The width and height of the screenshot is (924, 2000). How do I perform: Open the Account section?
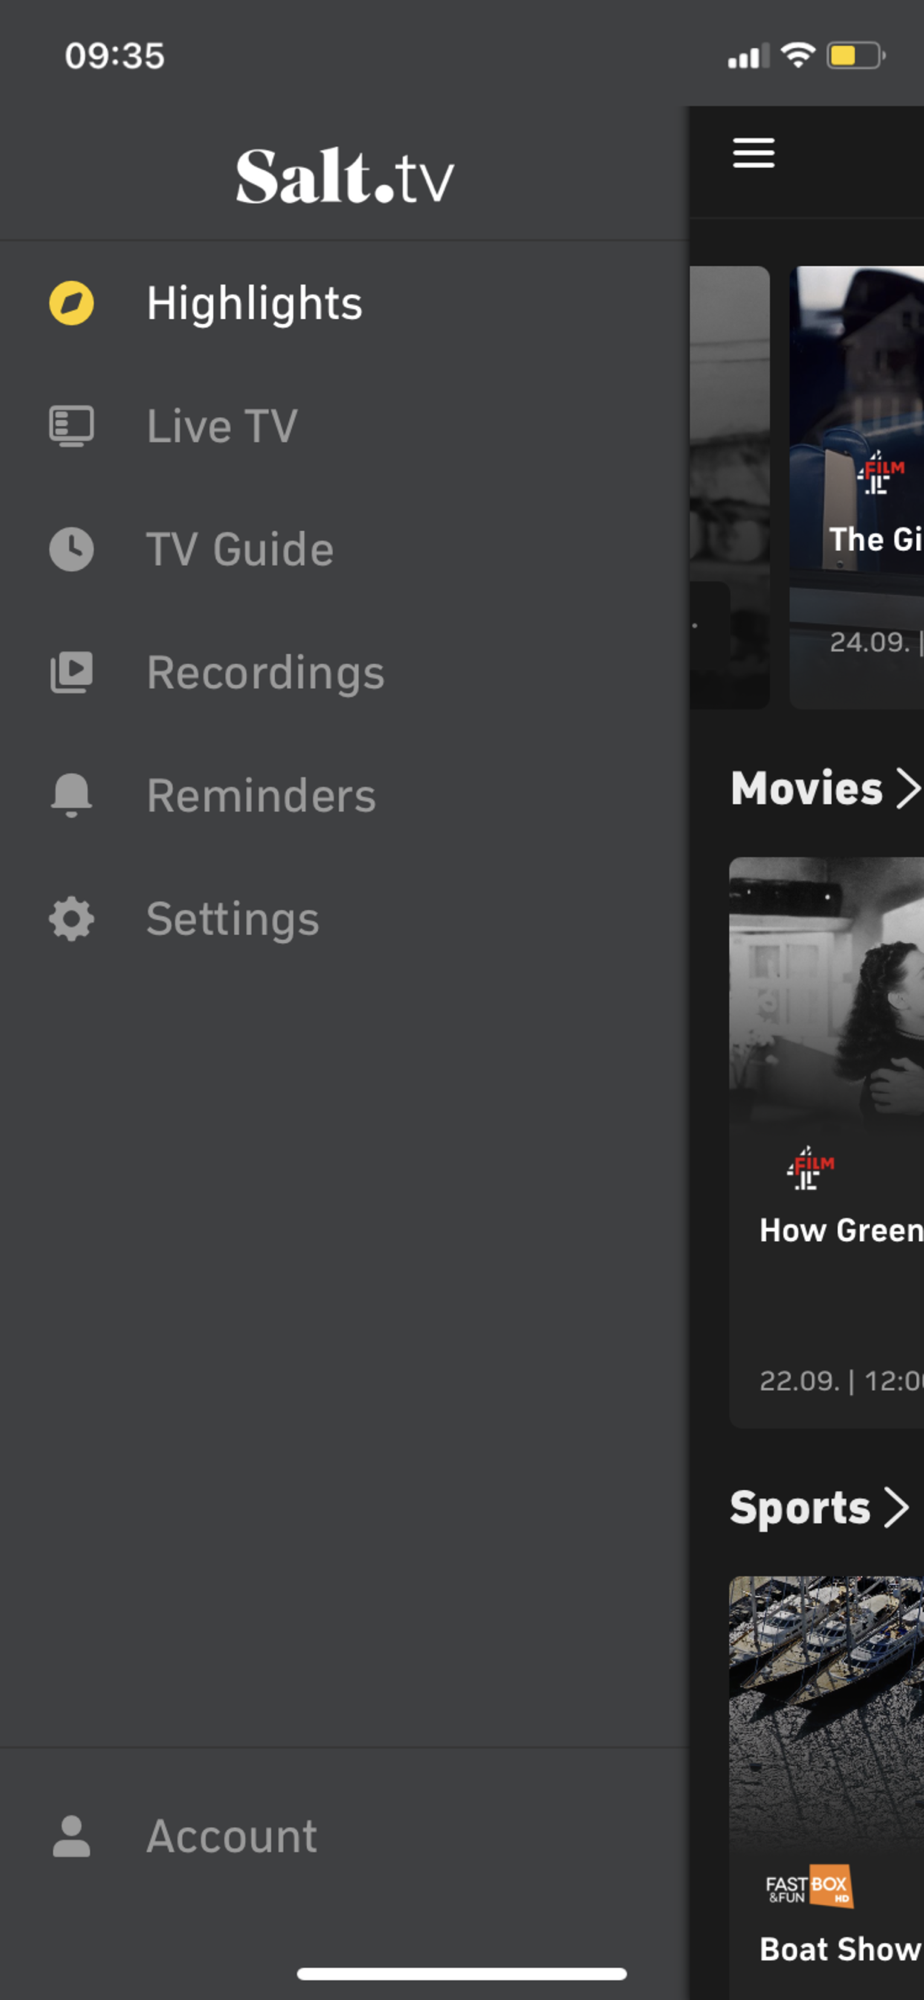pyautogui.click(x=344, y=1836)
